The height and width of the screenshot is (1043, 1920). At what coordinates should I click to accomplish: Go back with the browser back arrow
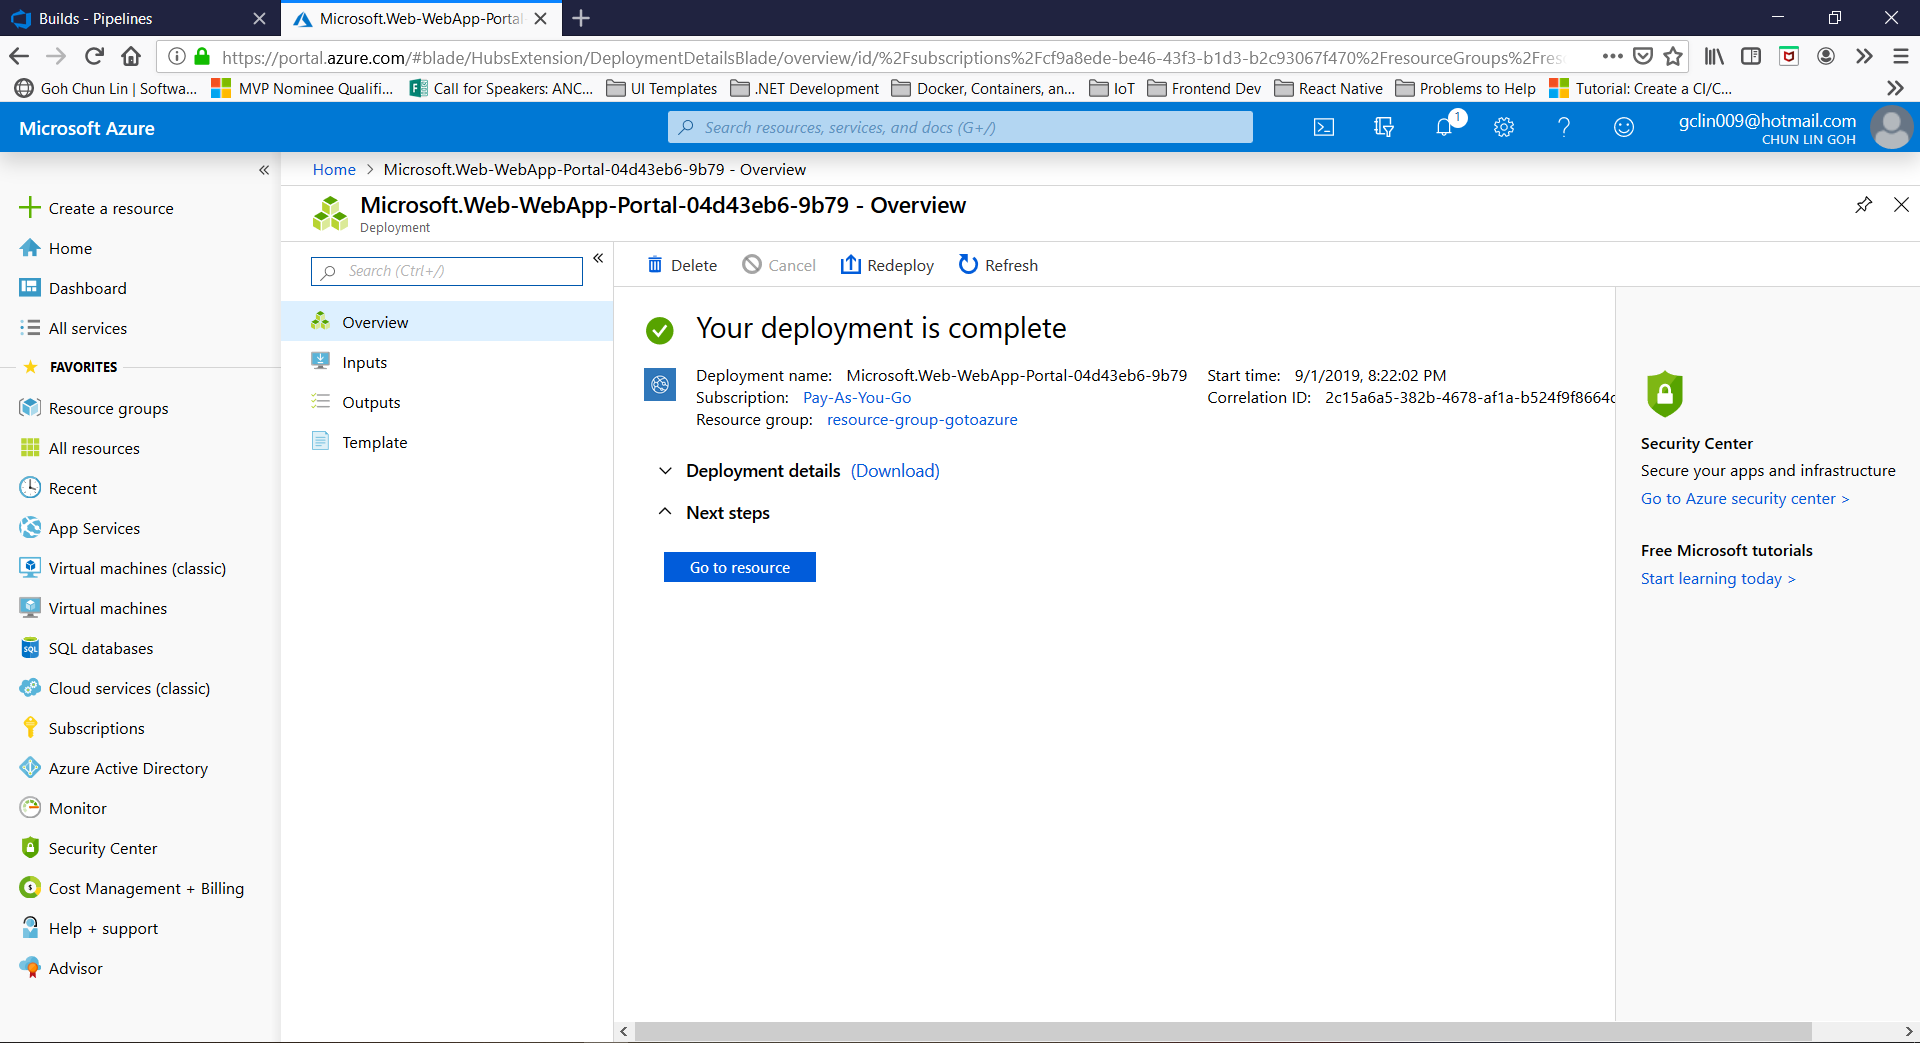[x=18, y=56]
